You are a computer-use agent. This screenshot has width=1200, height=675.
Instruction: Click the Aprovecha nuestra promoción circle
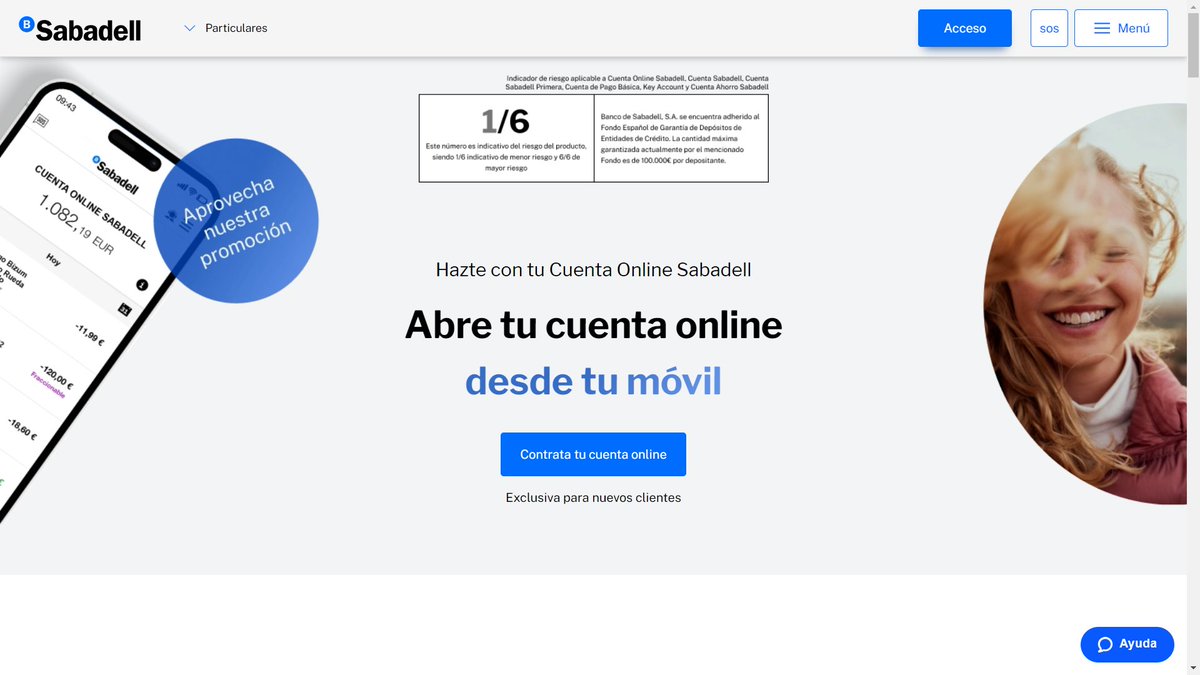pos(236,220)
